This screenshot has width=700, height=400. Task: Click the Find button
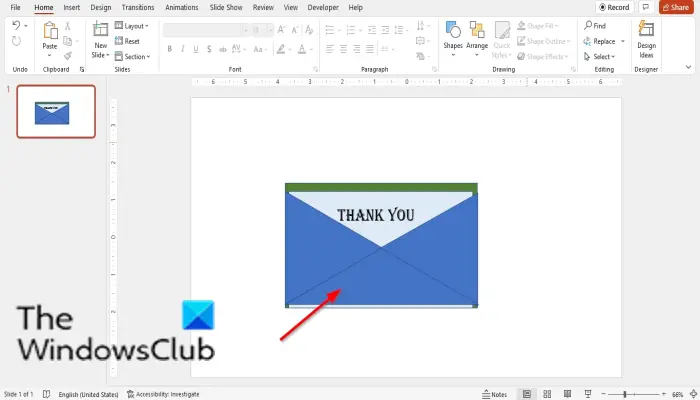click(595, 26)
